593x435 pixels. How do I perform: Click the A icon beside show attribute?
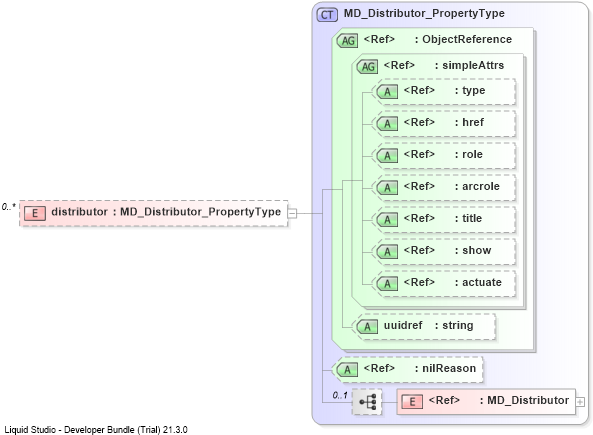(387, 252)
